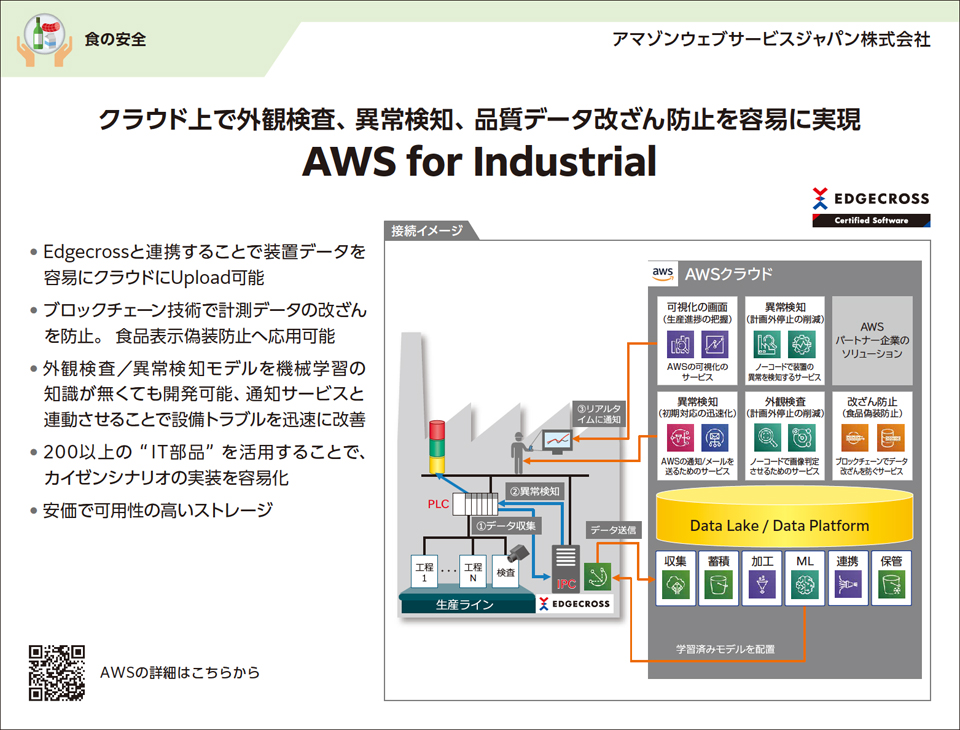Click the AWSの可視化のサービス caption
This screenshot has height=730, width=960.
pyautogui.click(x=697, y=372)
